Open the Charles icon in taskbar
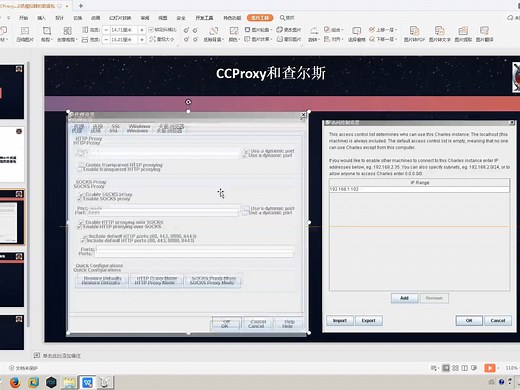 105,382
